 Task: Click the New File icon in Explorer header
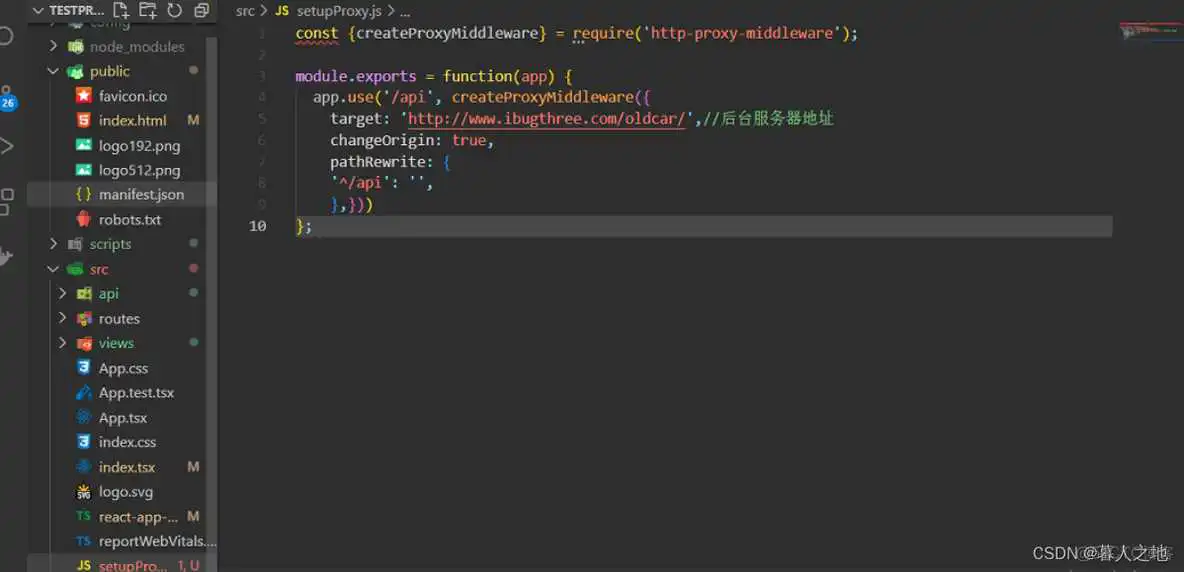[x=121, y=11]
